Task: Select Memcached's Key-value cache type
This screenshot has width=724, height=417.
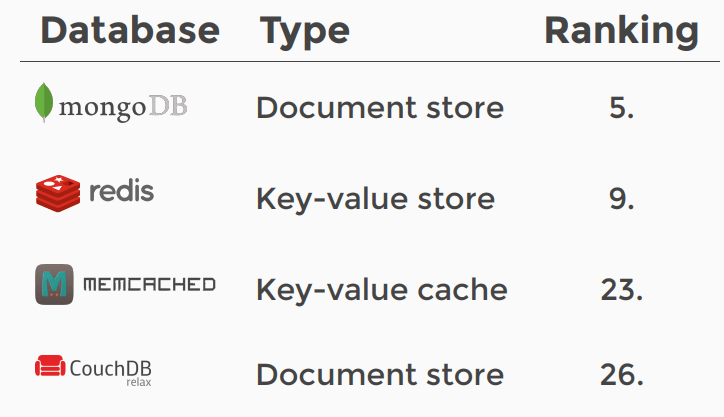Action: click(381, 290)
